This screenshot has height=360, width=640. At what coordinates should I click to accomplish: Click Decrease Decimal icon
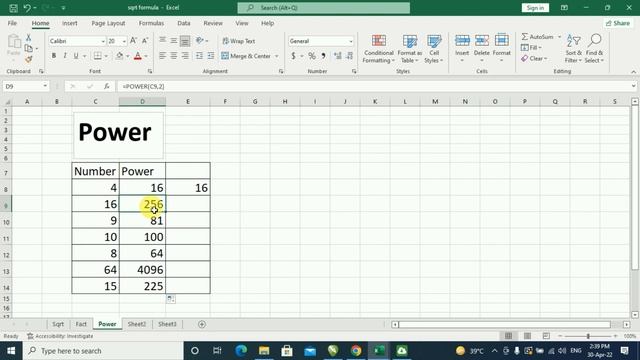click(349, 56)
